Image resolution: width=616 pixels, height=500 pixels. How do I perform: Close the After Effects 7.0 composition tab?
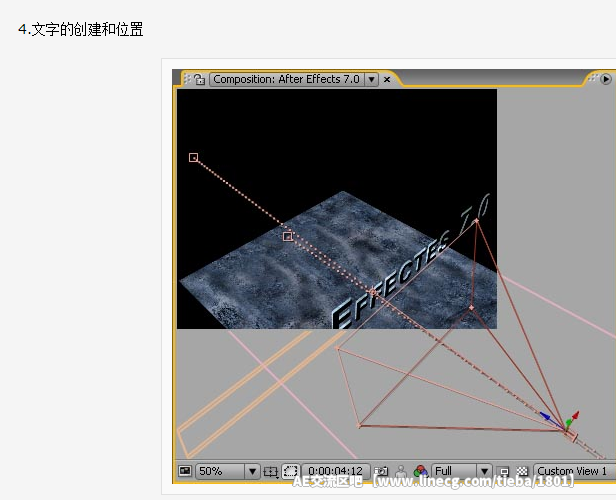(387, 79)
